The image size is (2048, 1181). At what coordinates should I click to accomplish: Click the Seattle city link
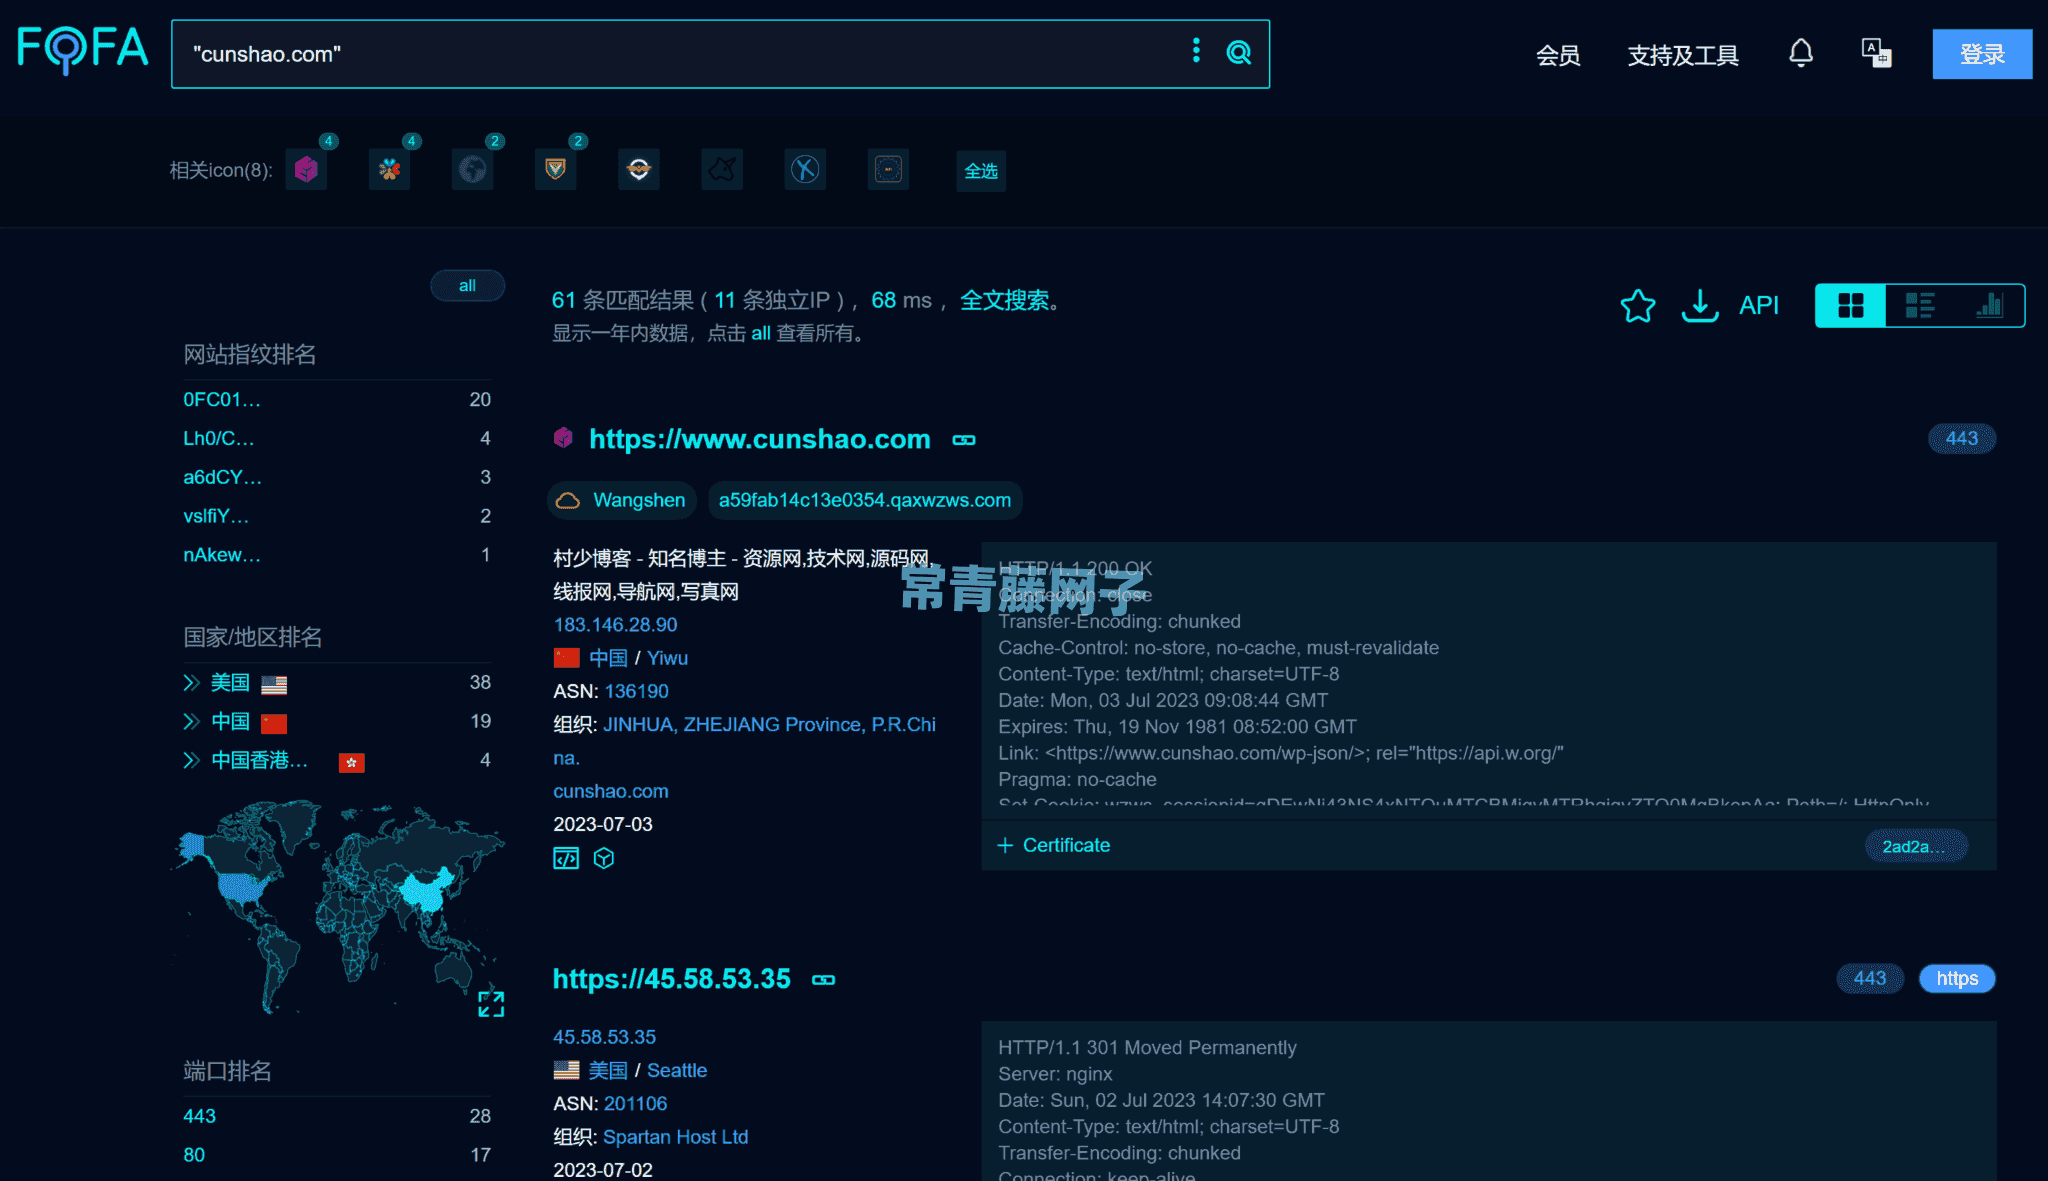click(676, 1070)
